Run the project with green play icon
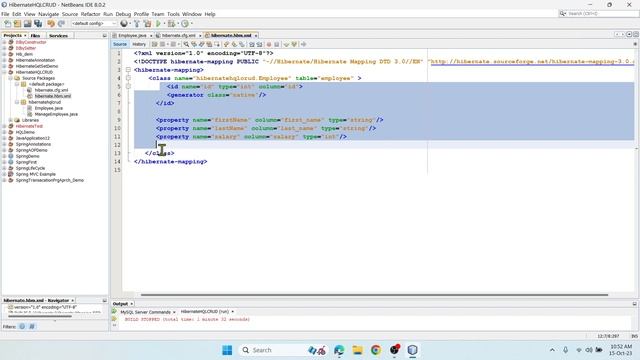 (158, 24)
